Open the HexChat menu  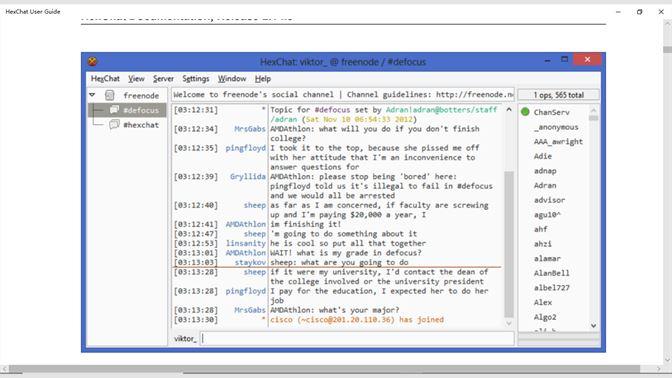click(105, 79)
